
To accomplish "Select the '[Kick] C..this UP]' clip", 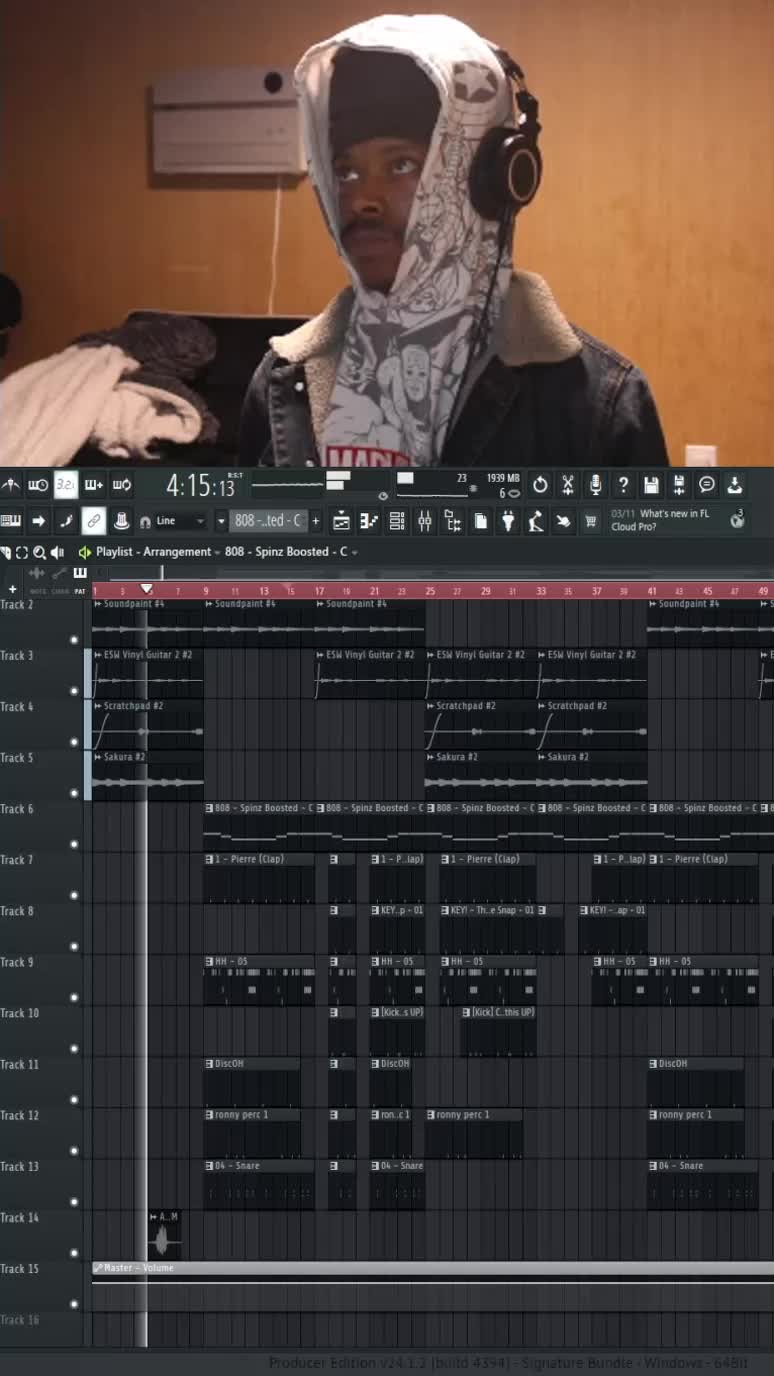I will [x=498, y=1033].
